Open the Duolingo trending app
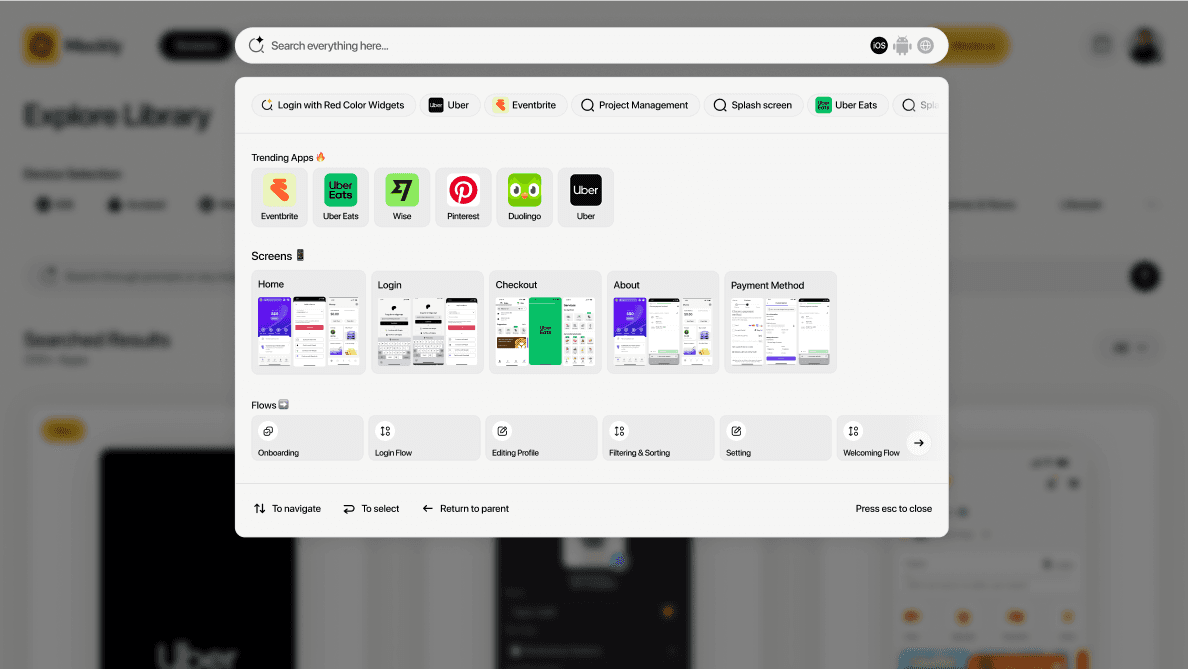 tap(524, 197)
